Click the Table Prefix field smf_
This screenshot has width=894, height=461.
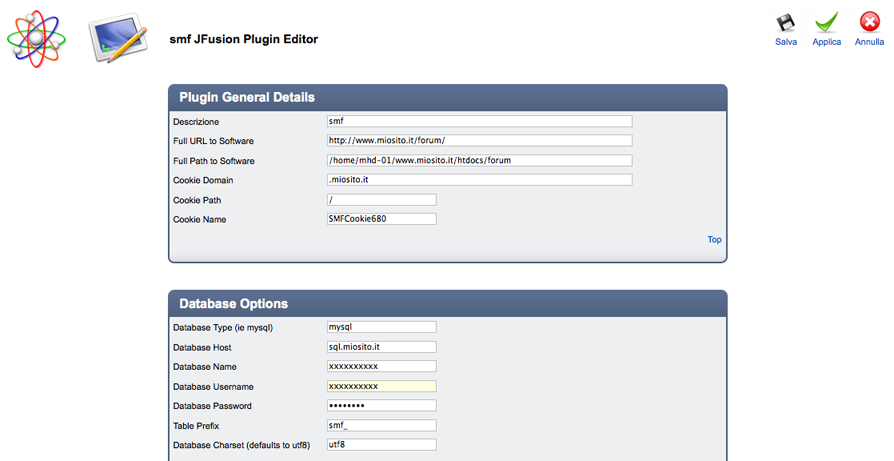[x=381, y=426]
